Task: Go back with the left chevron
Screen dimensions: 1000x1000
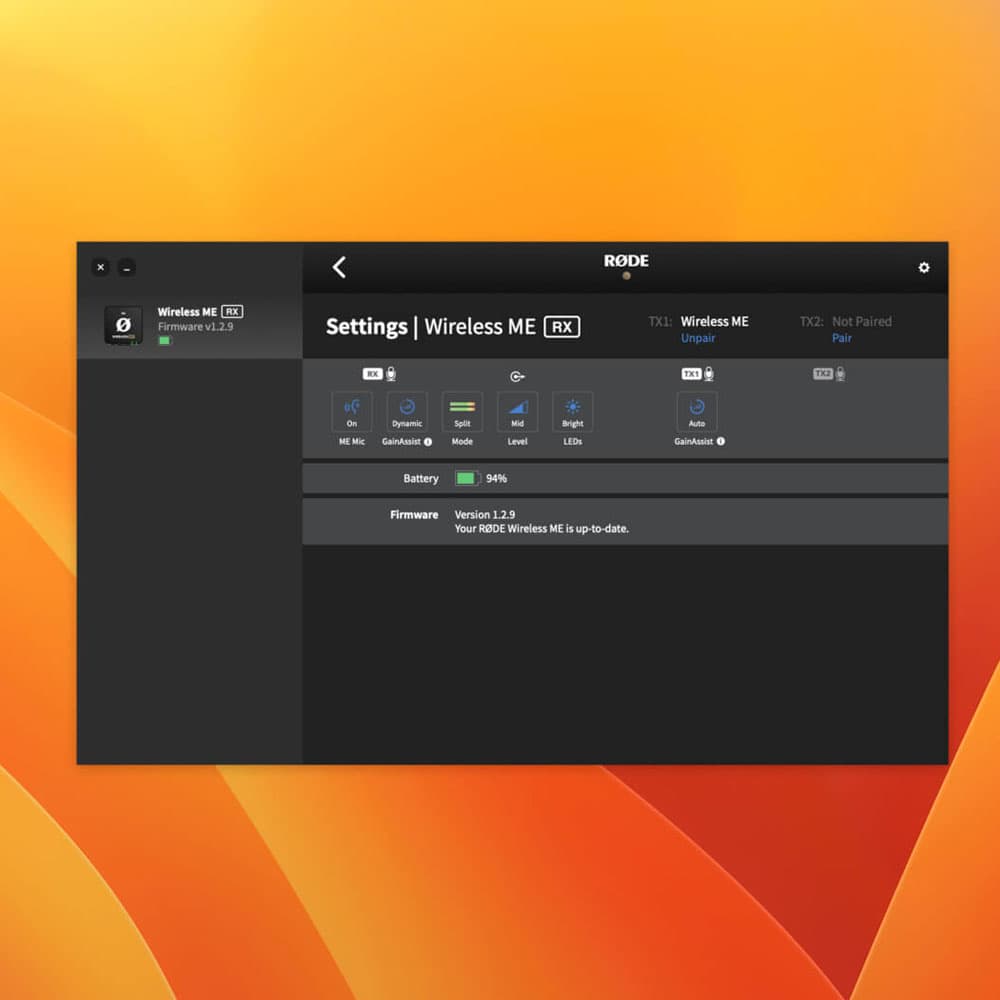Action: click(x=339, y=267)
